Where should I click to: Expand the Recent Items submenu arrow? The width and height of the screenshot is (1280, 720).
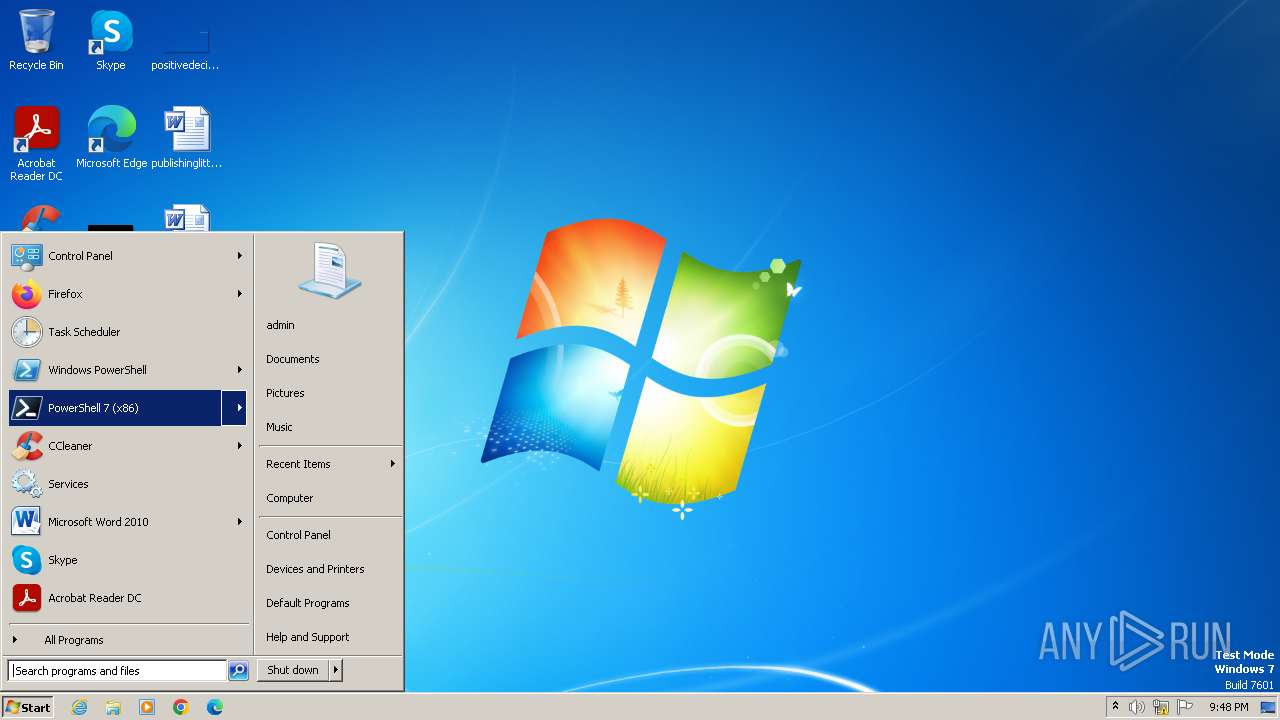(x=393, y=464)
